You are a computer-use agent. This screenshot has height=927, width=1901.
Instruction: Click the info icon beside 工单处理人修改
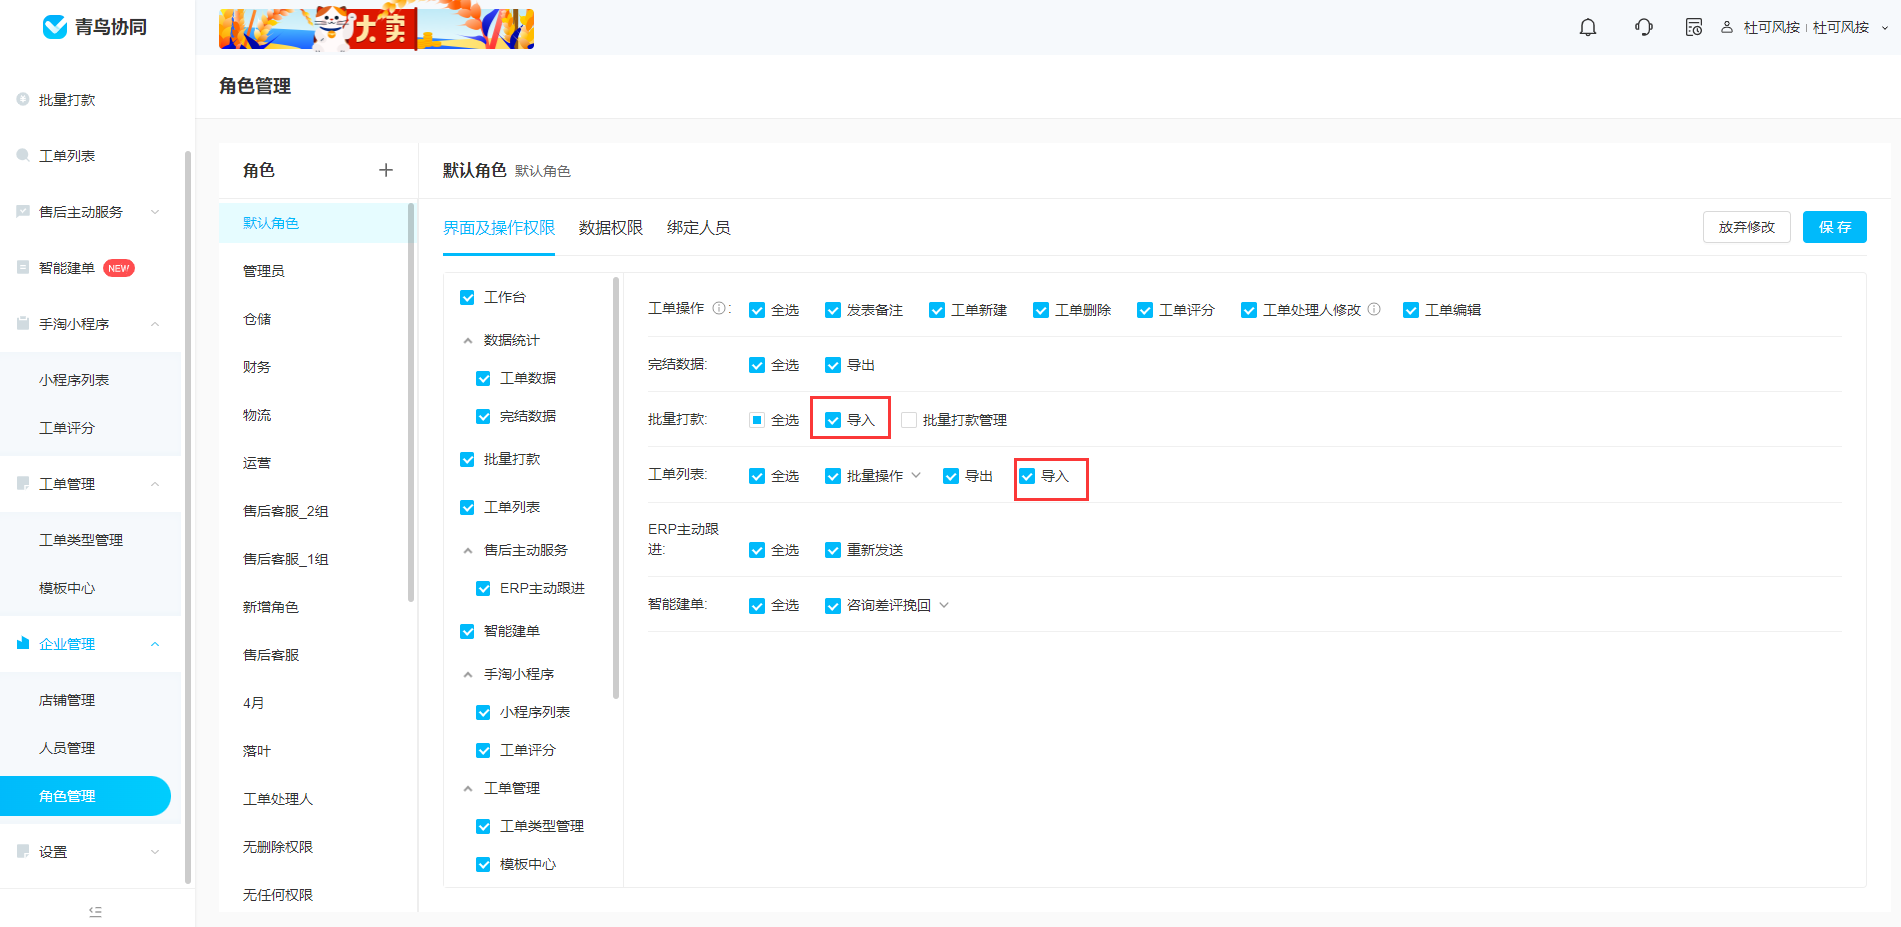pyautogui.click(x=1374, y=309)
